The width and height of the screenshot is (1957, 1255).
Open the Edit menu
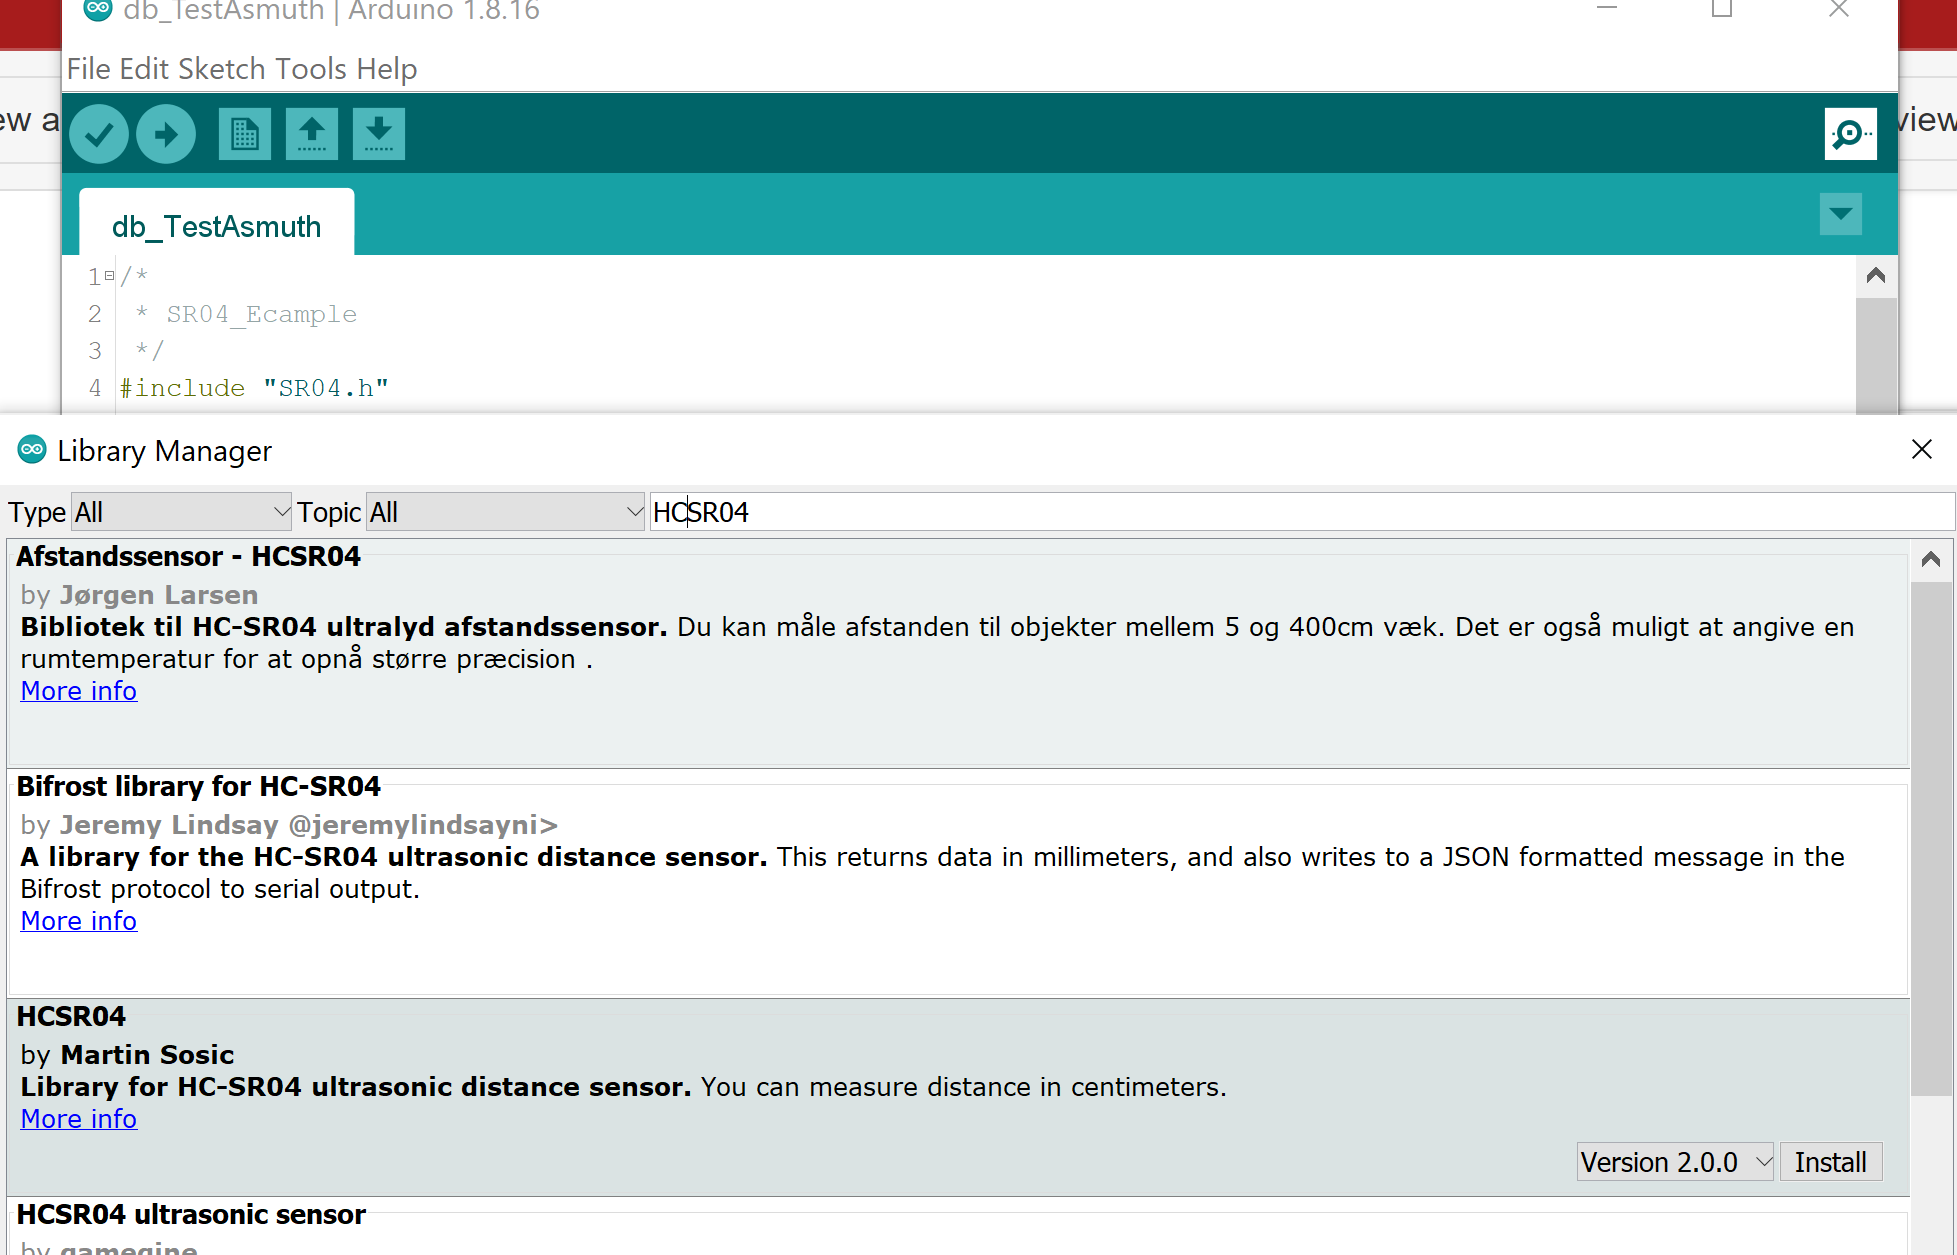click(144, 69)
